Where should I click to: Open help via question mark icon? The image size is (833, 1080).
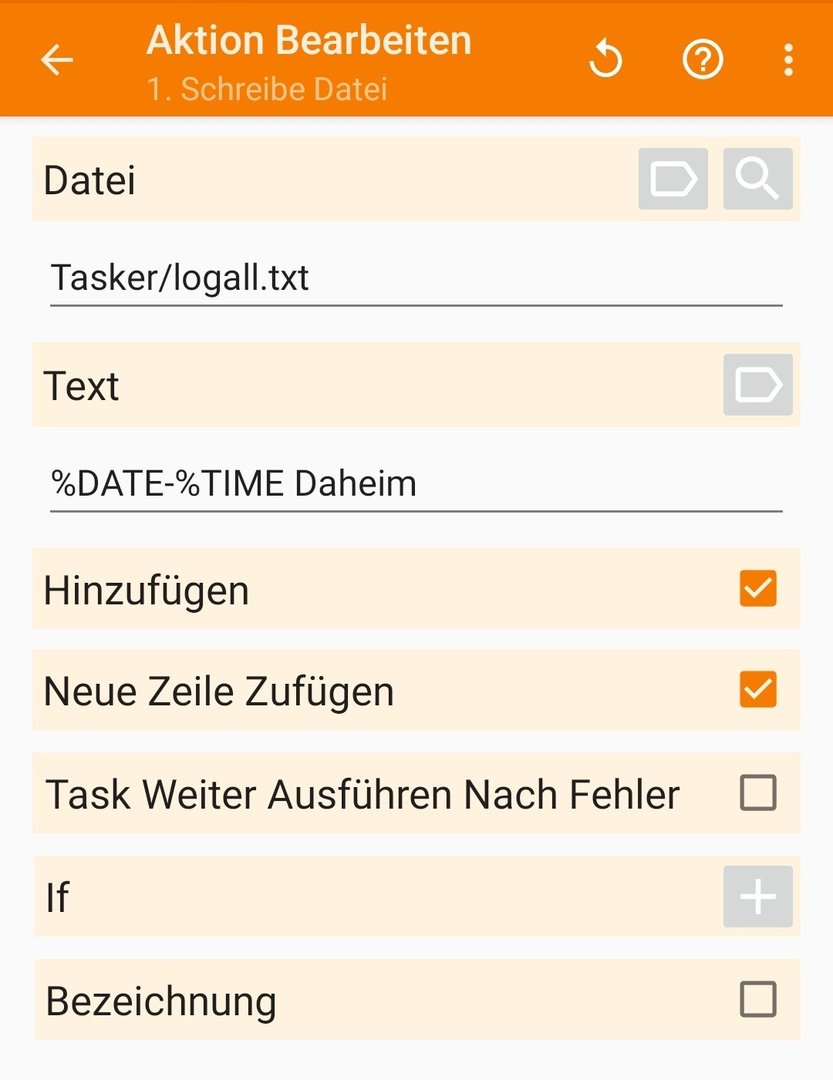point(702,60)
